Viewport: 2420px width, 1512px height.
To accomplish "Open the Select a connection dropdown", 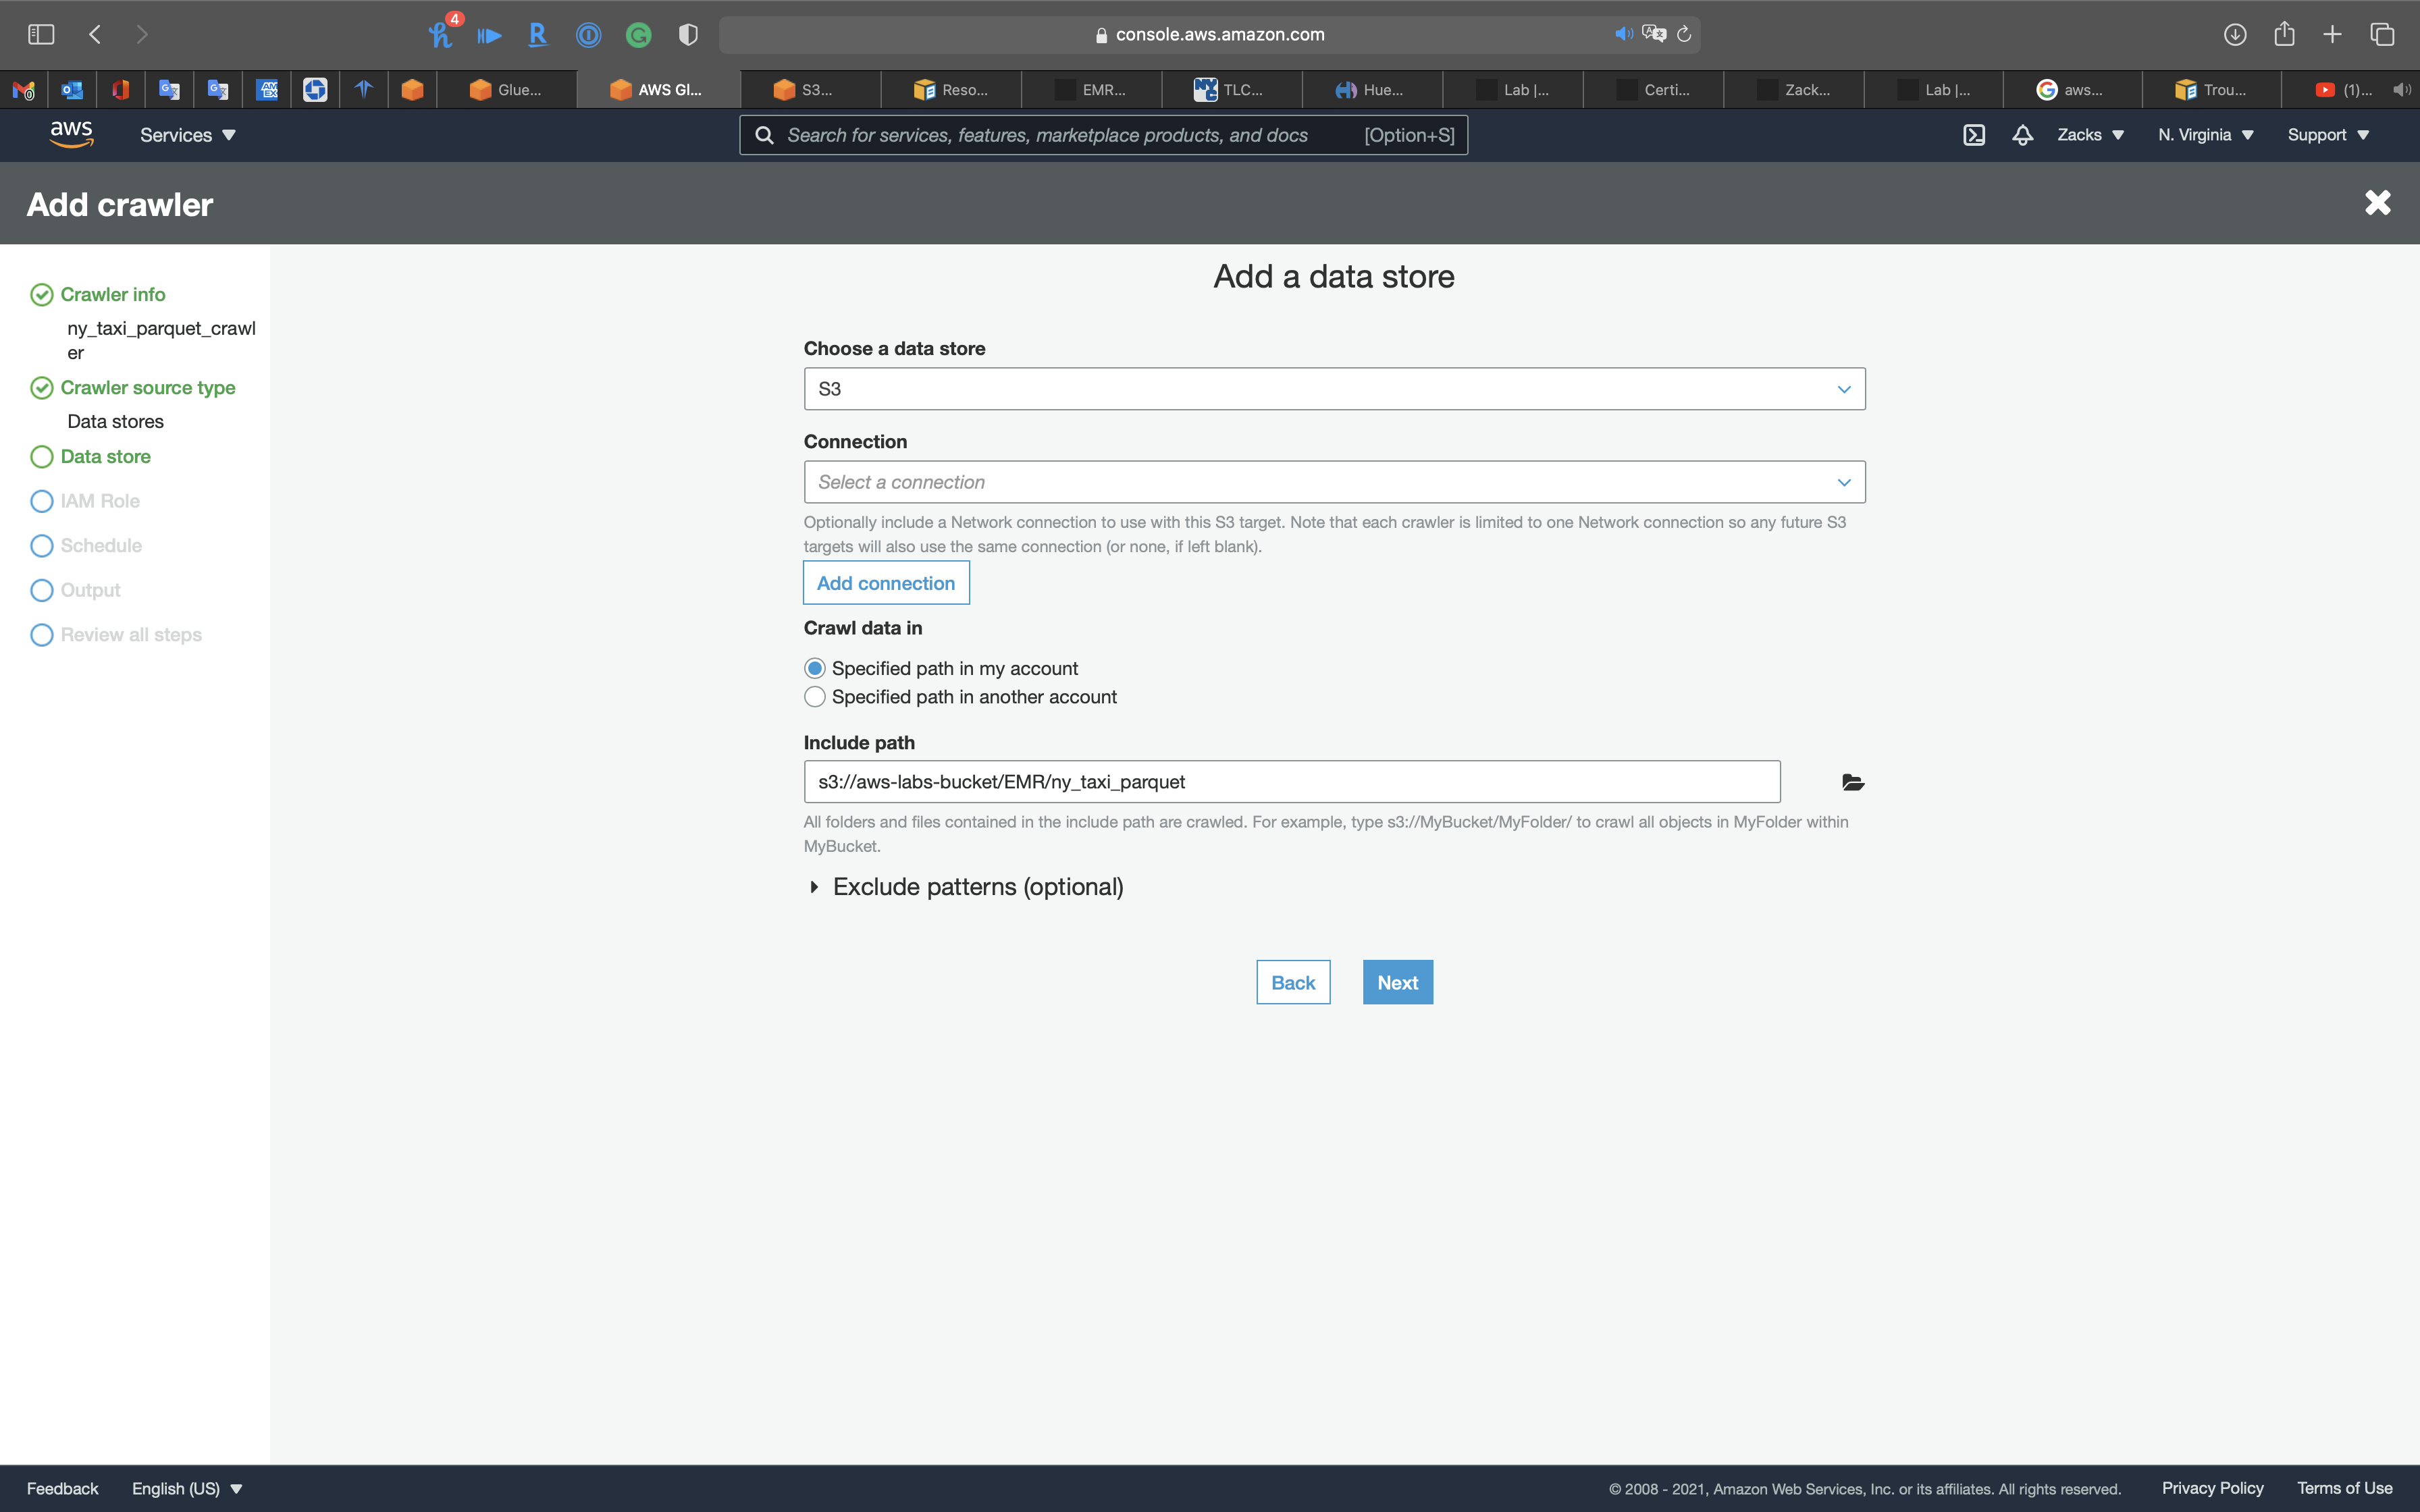I will coord(1334,482).
